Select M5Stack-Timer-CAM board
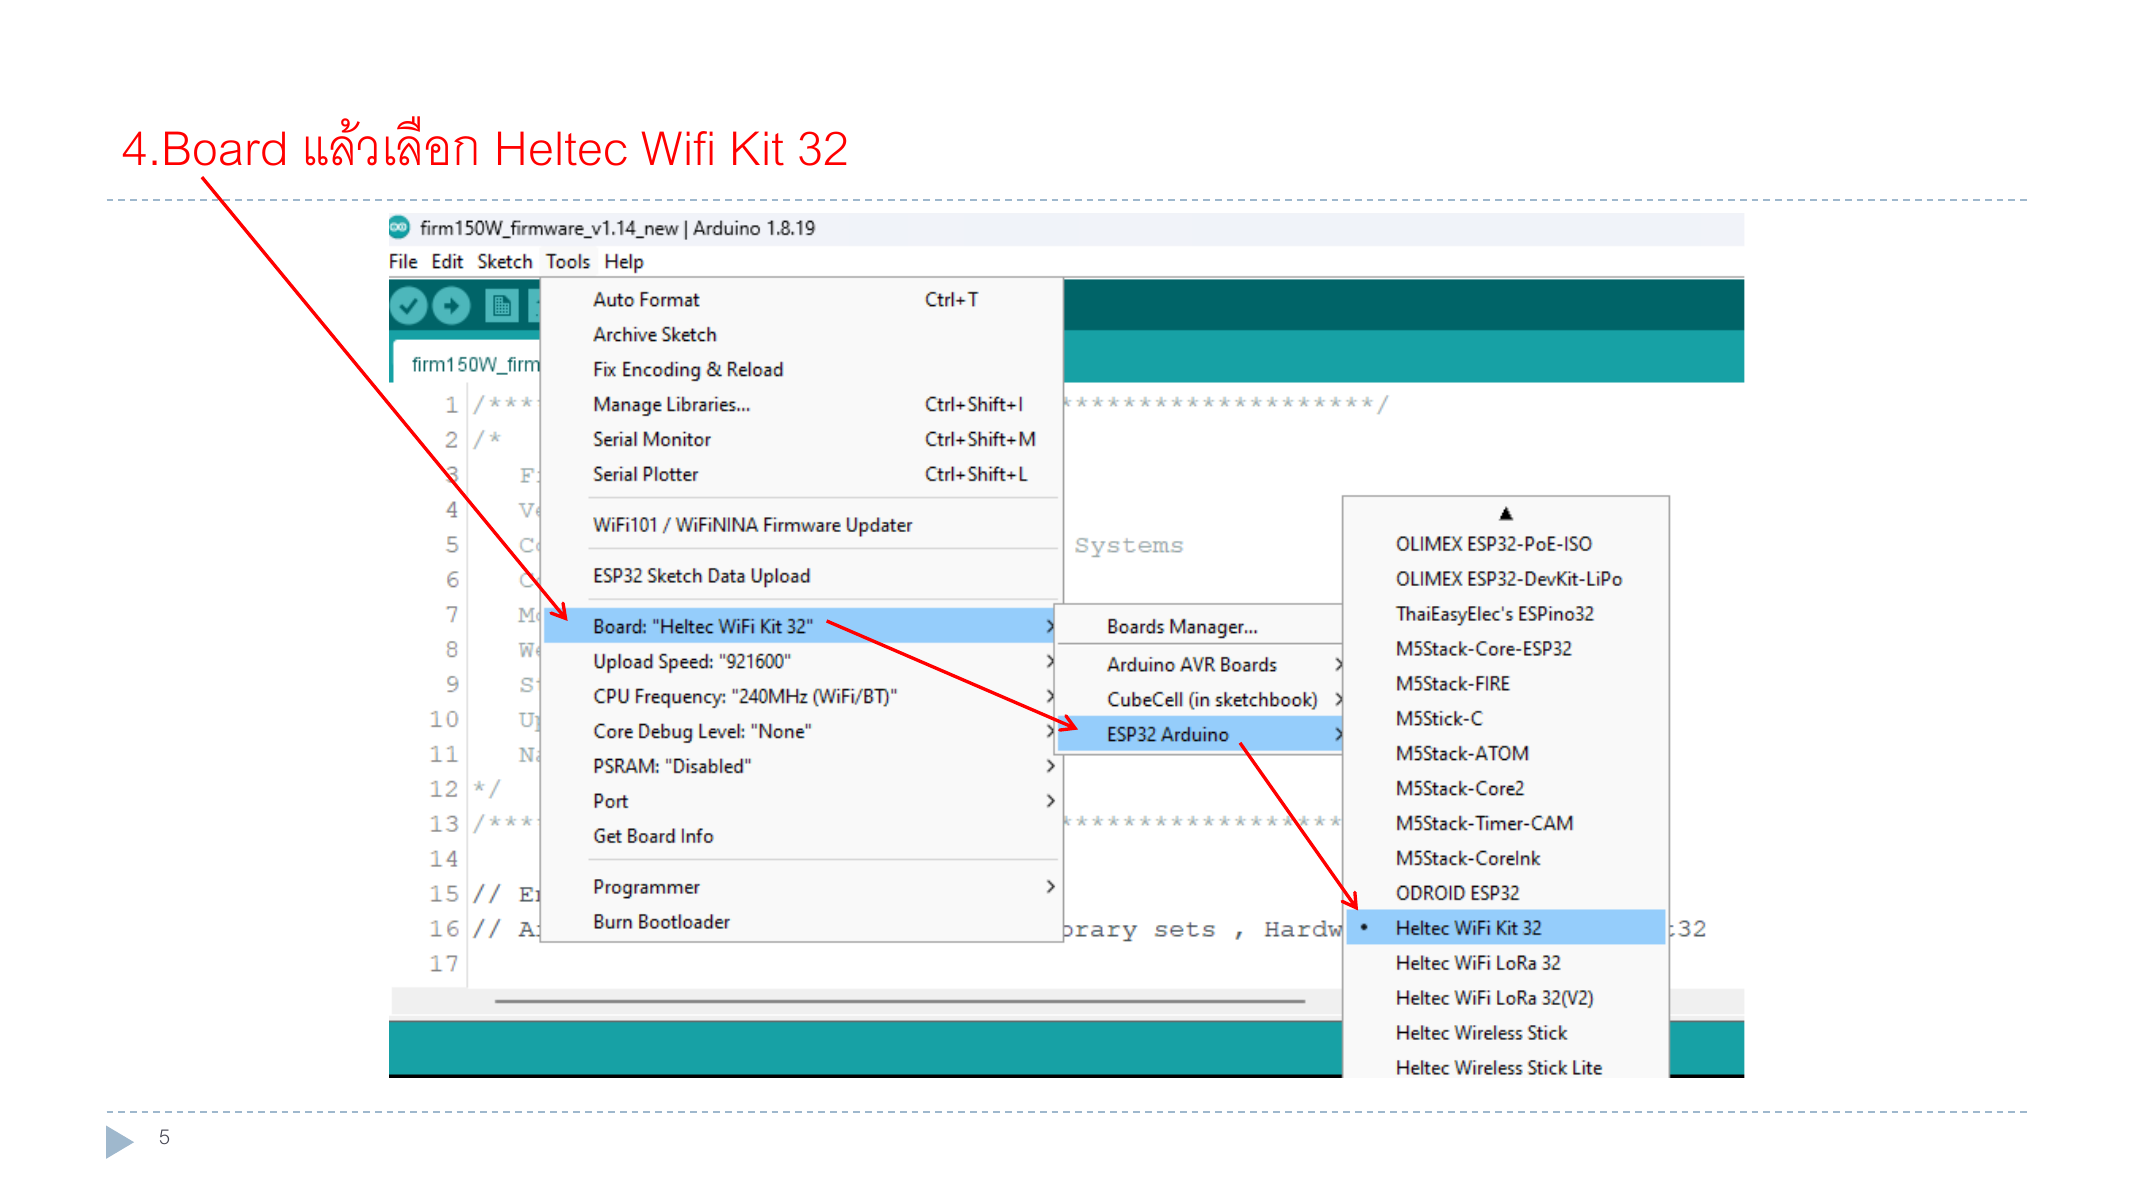This screenshot has height=1200, width=2134. click(1506, 824)
